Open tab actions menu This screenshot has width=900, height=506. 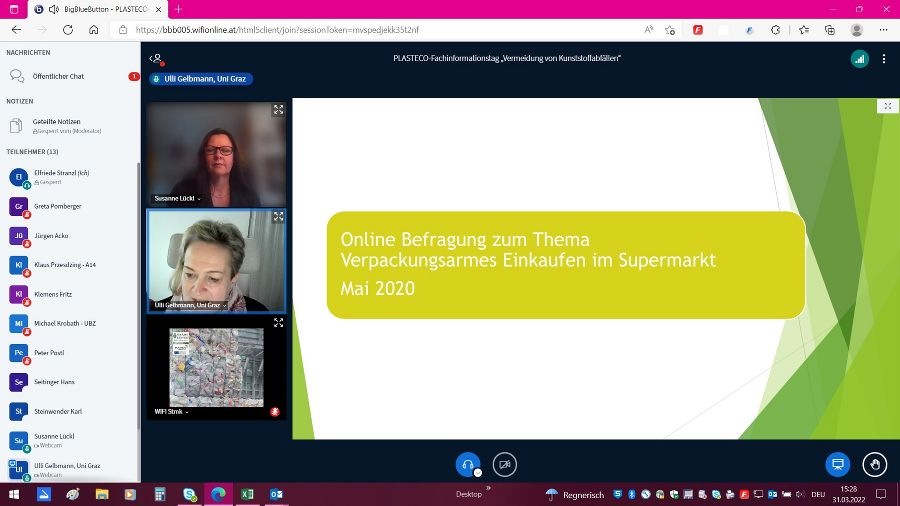pos(14,9)
